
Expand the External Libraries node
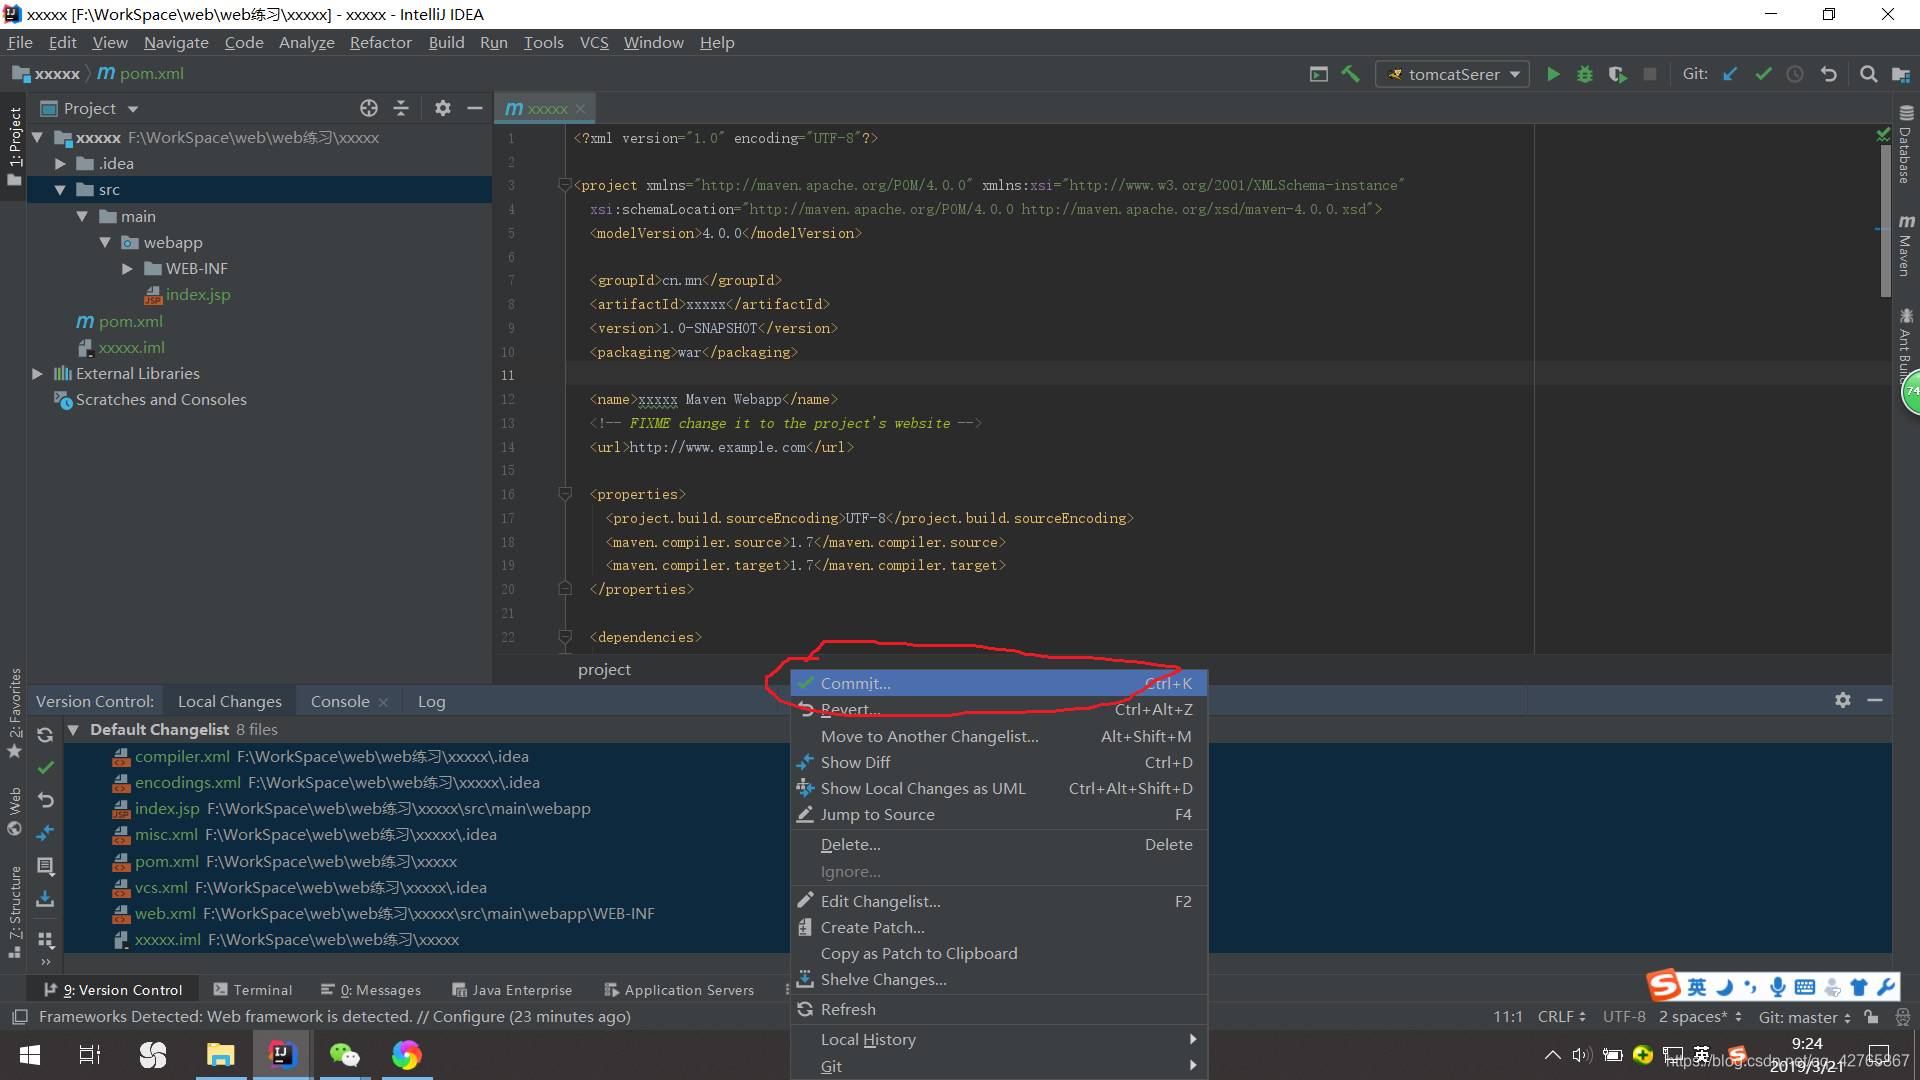coord(37,373)
